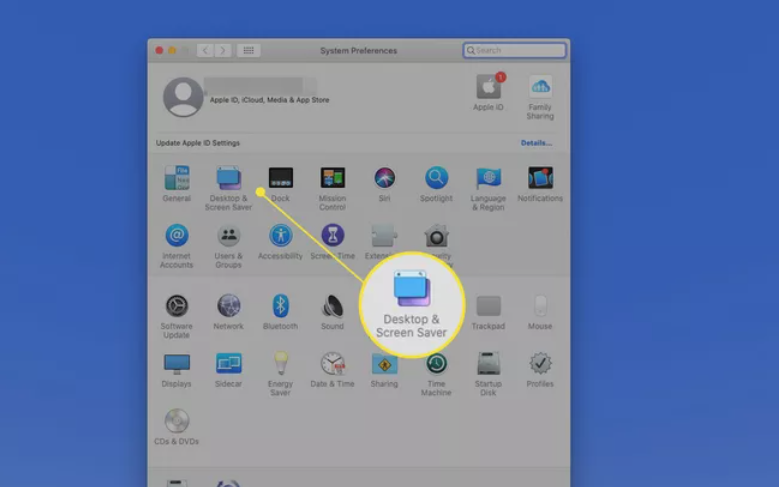Open Notifications preferences
Screen dimensions: 780x487
pyautogui.click(x=540, y=184)
